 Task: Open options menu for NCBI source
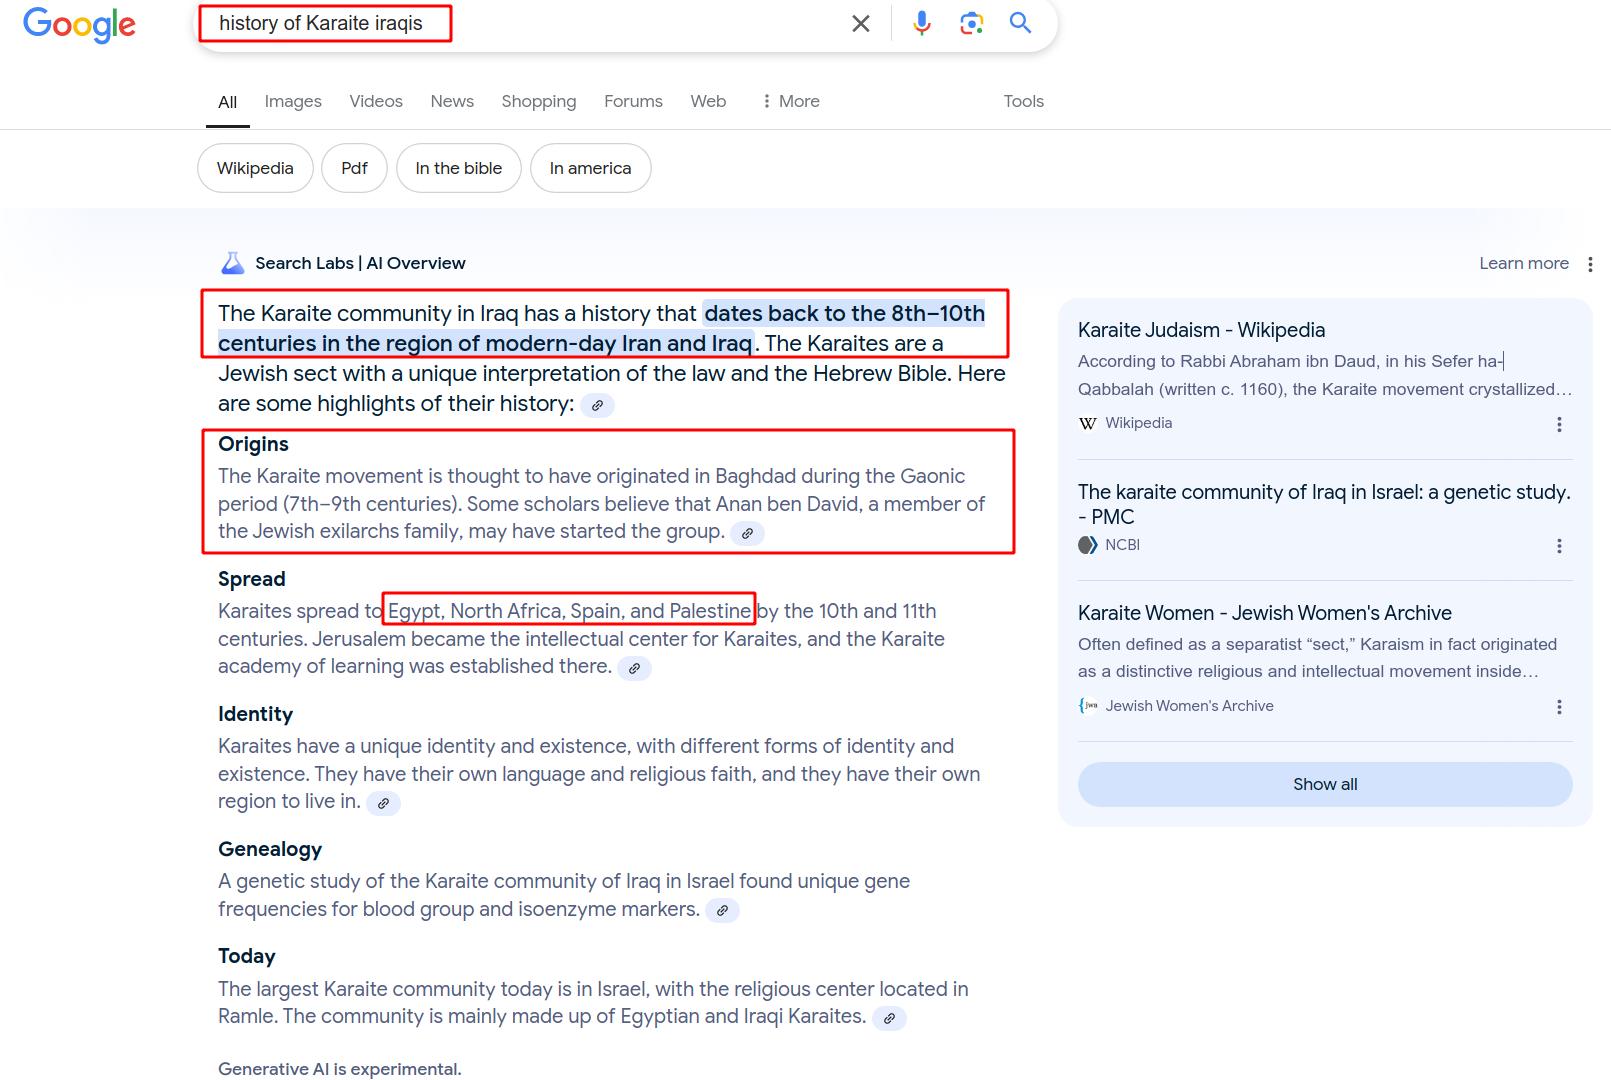tap(1558, 546)
